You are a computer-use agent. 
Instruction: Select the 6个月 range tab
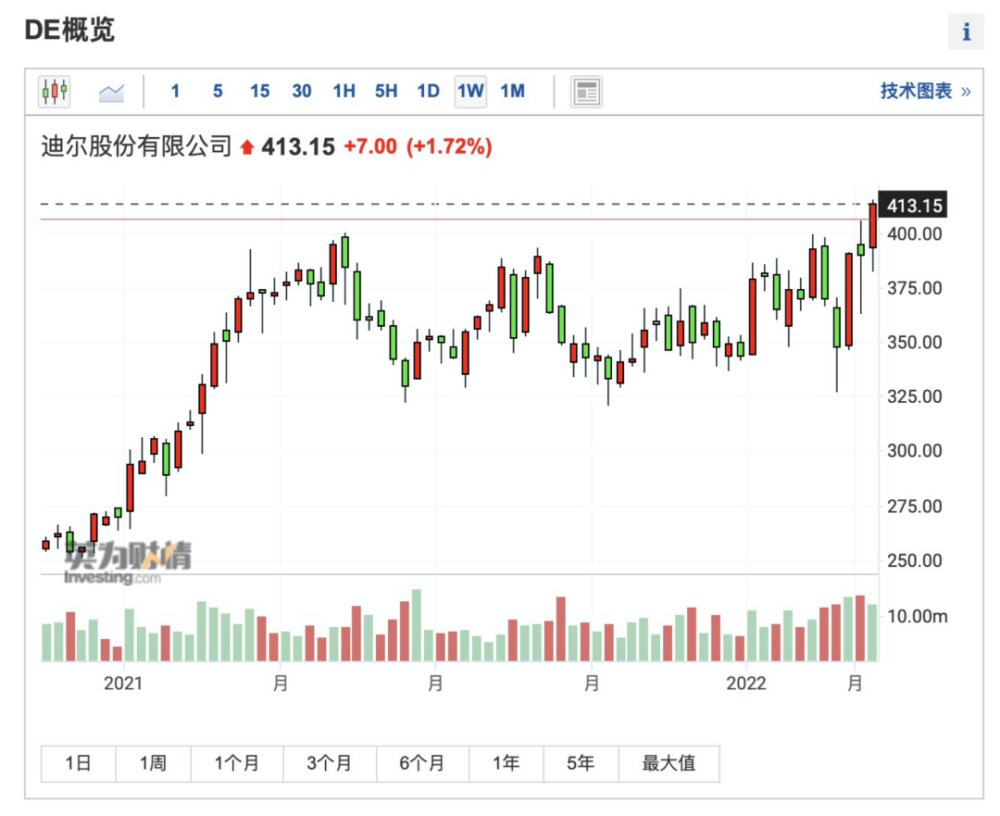pos(422,764)
